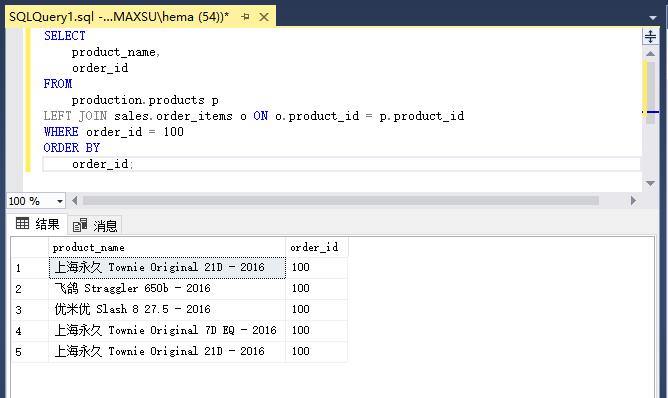Place cursor on the WHERE order_id line
This screenshot has width=668, height=398.
click(114, 132)
